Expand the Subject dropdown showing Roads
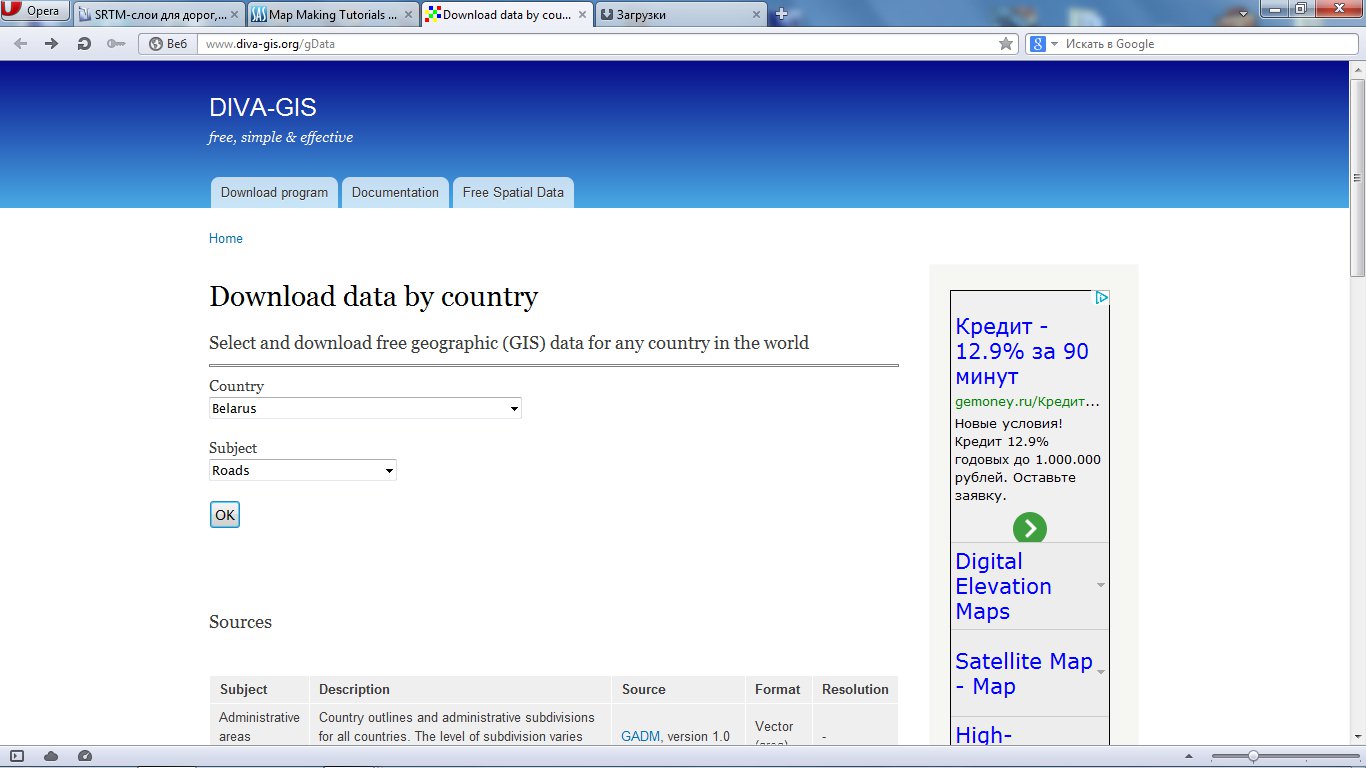This screenshot has width=1366, height=768. [303, 470]
